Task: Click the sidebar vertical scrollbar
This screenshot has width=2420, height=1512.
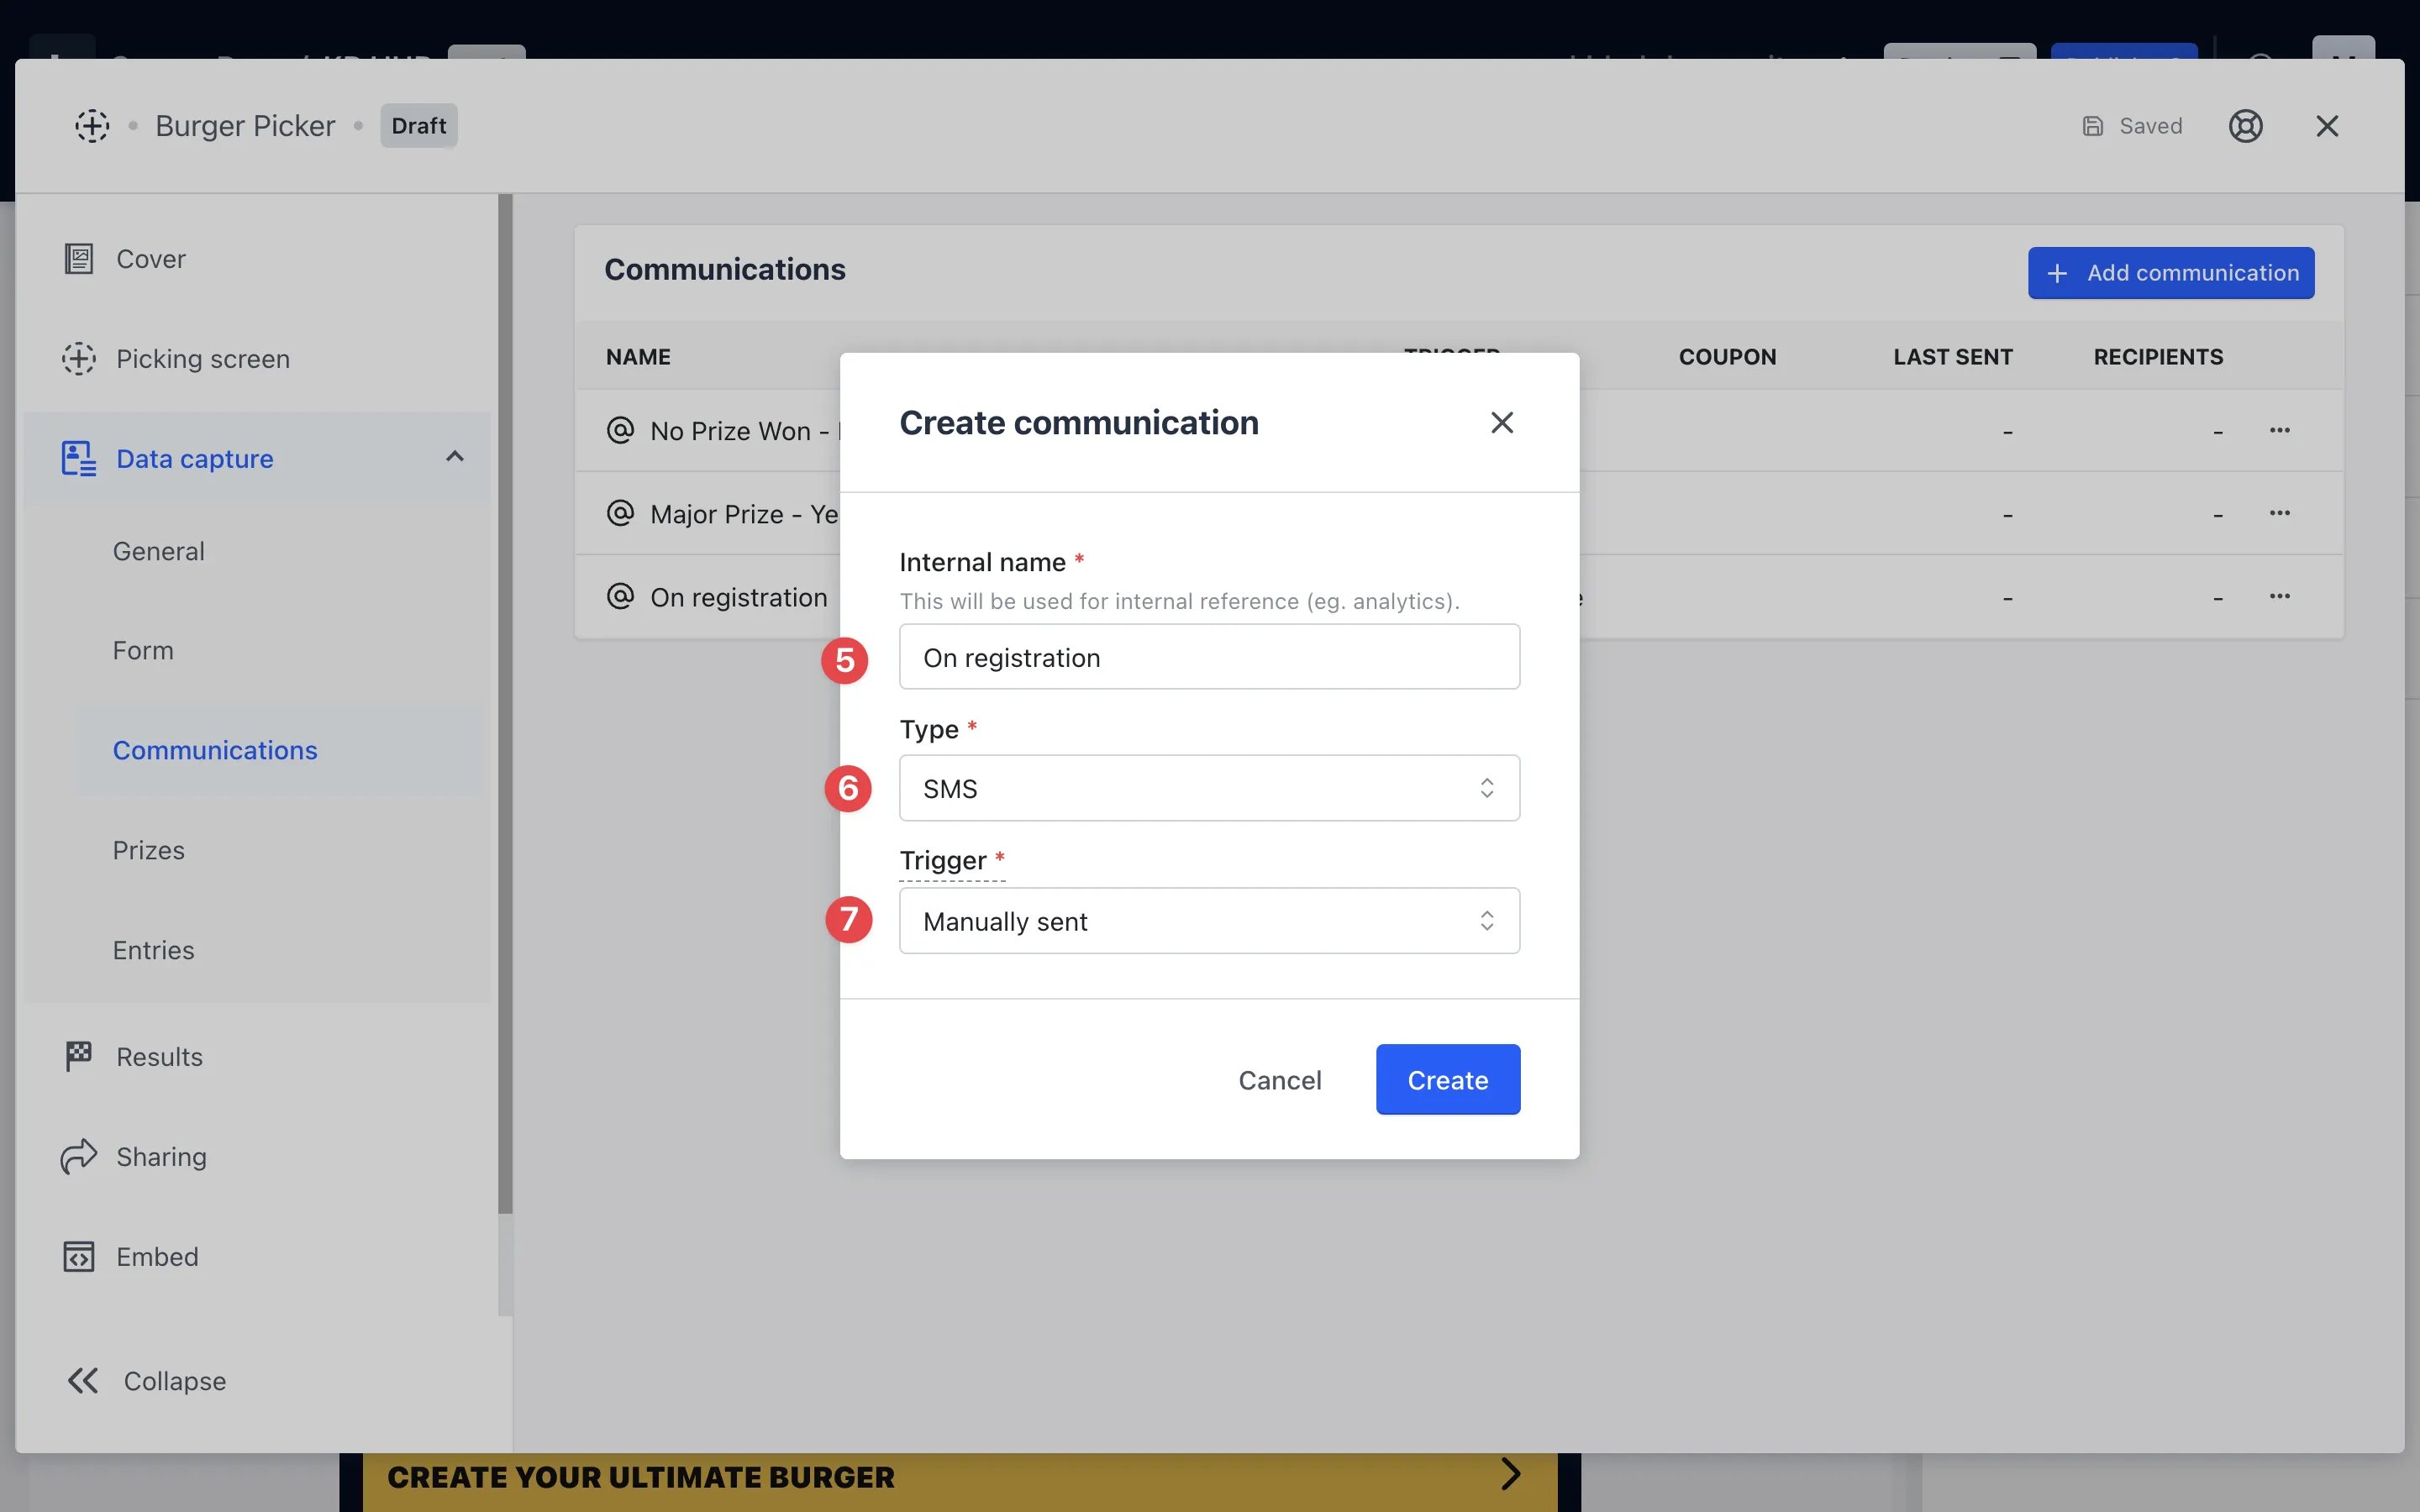Action: (x=505, y=704)
